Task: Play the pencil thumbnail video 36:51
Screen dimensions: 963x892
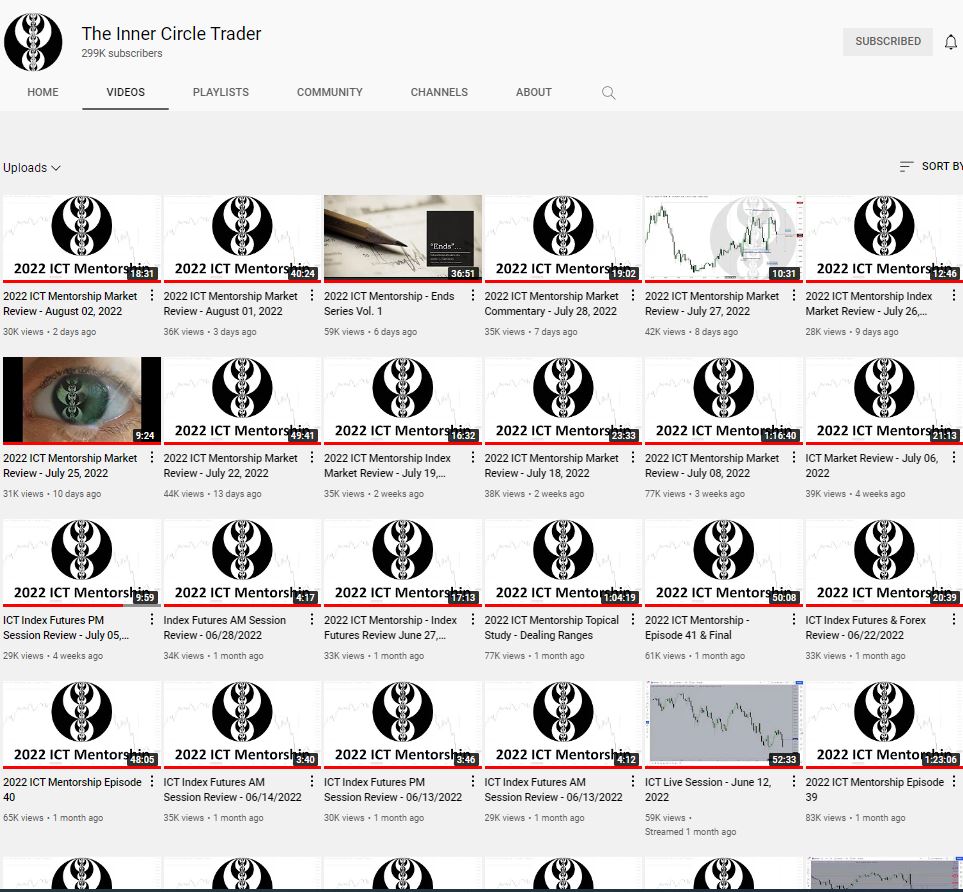Action: [x=402, y=239]
